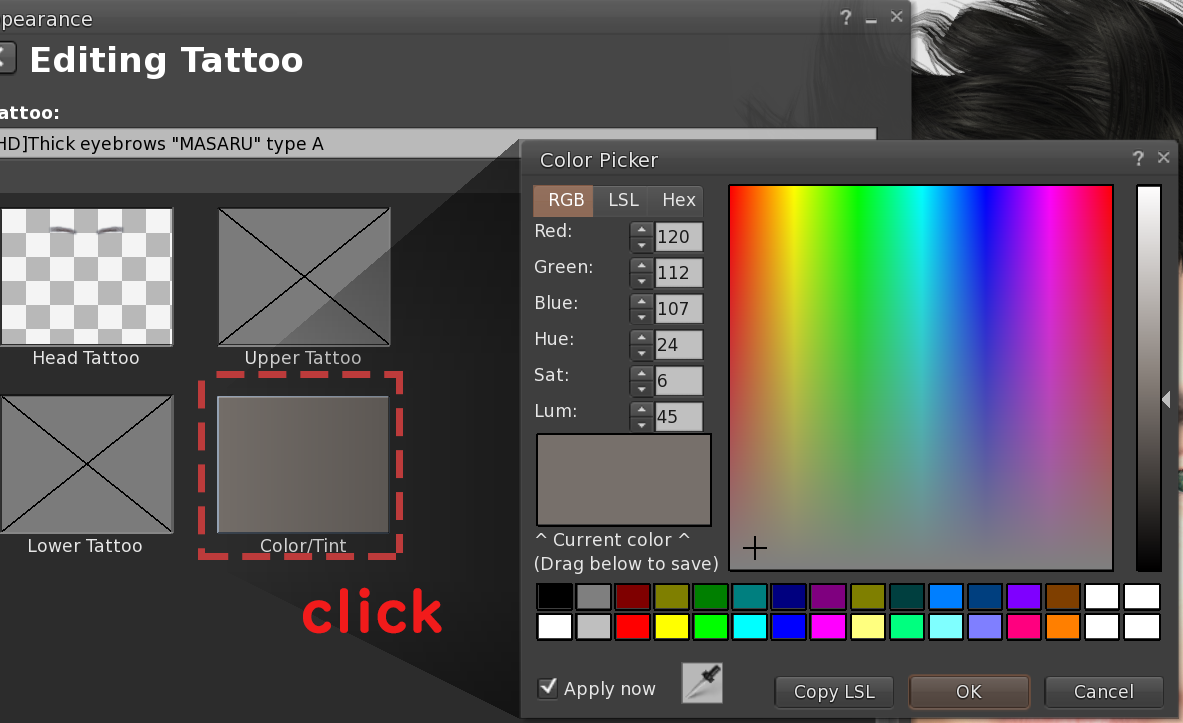The width and height of the screenshot is (1183, 723).
Task: Click the Copy LSL button
Action: (x=834, y=691)
